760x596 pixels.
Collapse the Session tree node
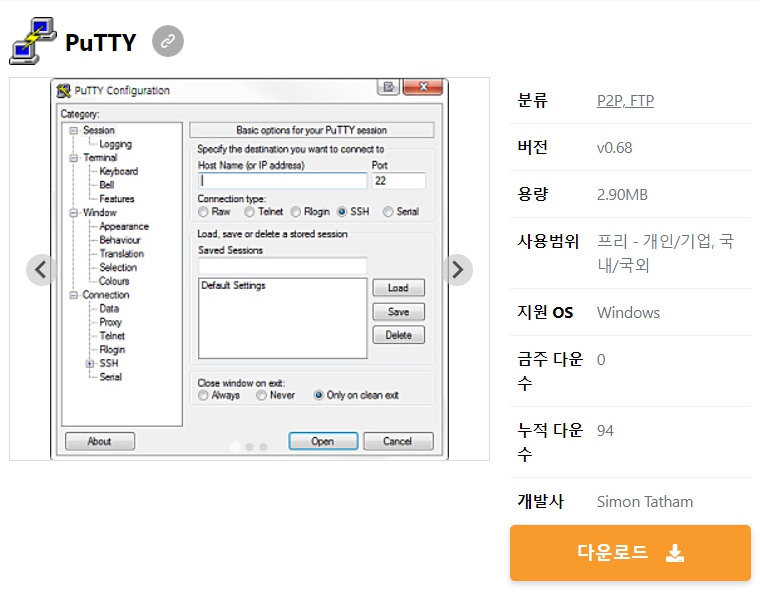(73, 130)
